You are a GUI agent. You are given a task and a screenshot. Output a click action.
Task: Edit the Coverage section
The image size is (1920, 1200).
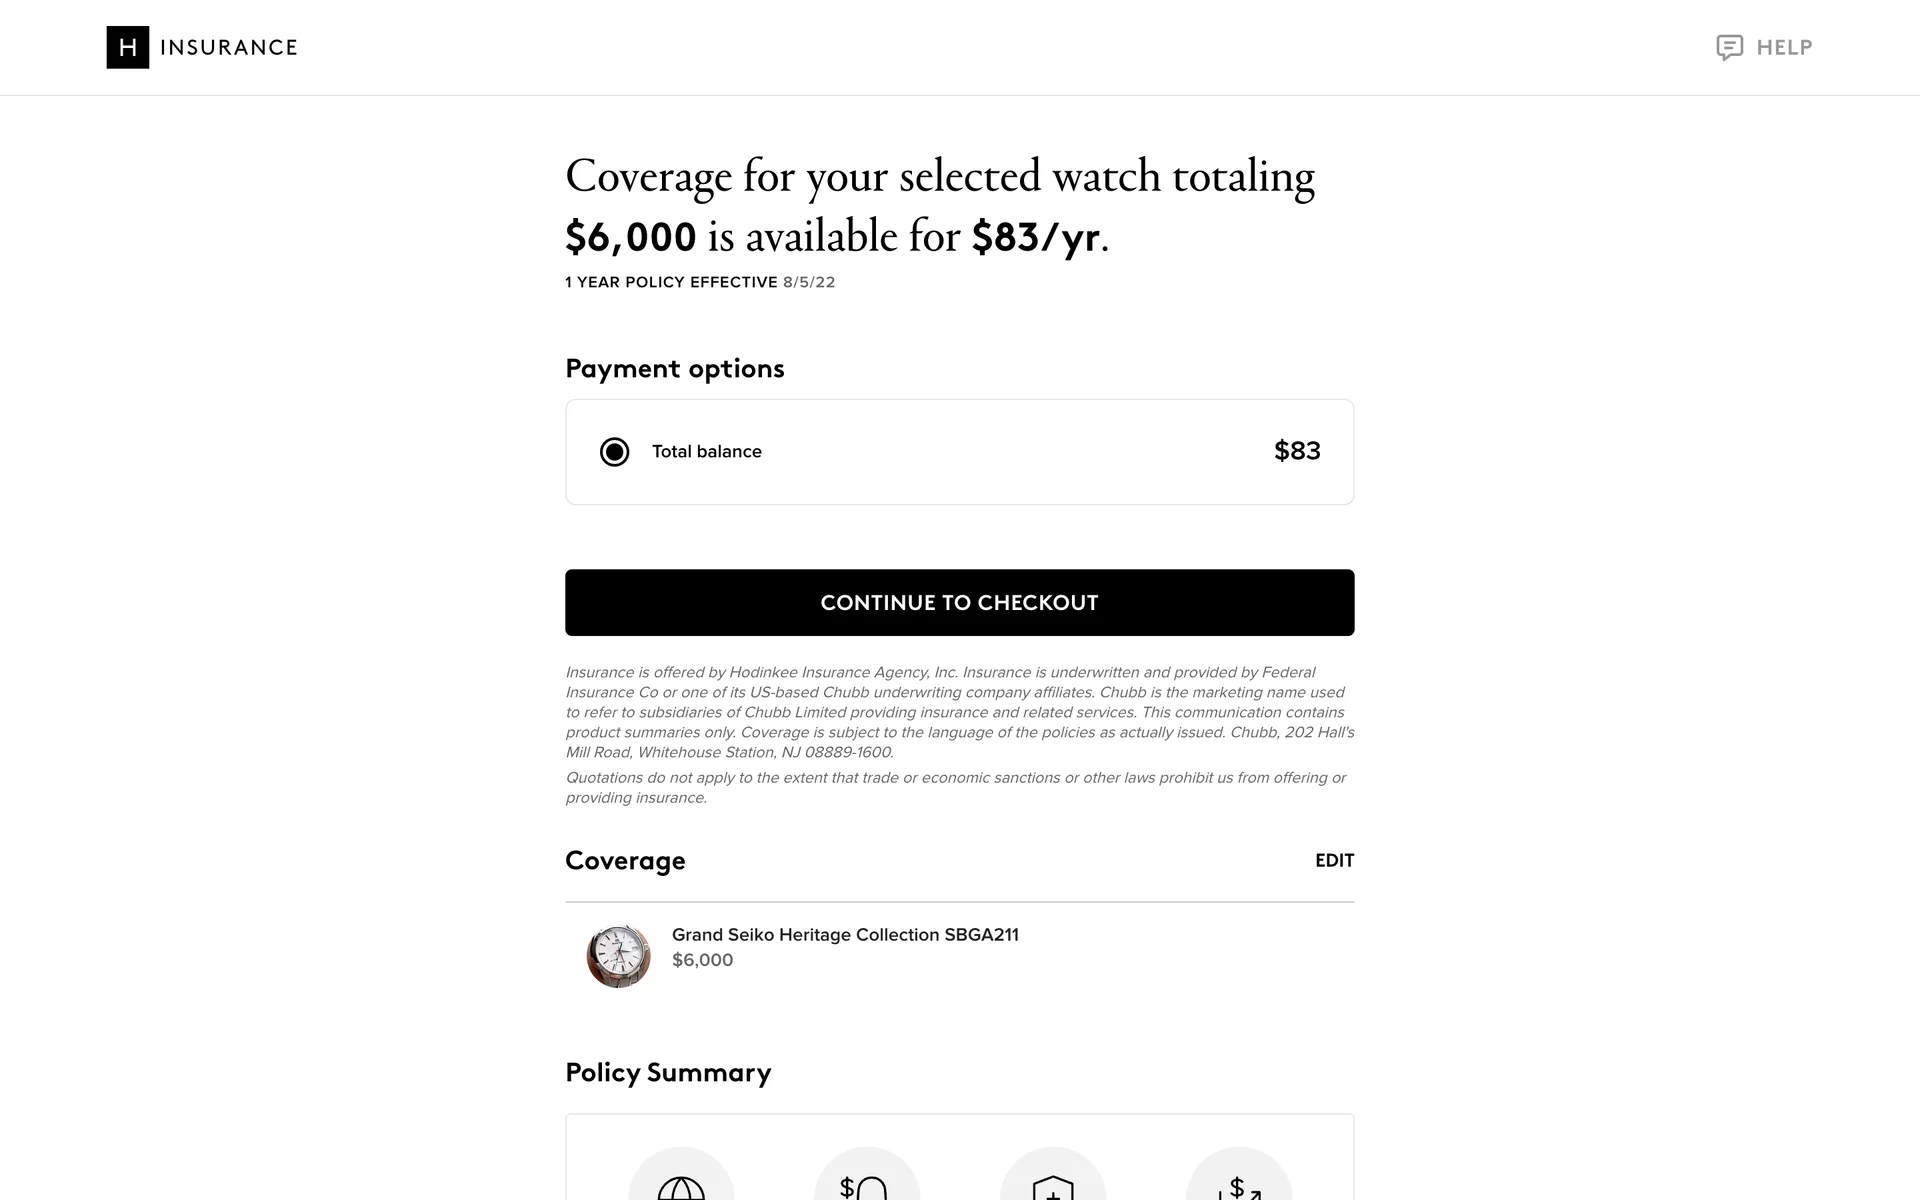point(1334,861)
